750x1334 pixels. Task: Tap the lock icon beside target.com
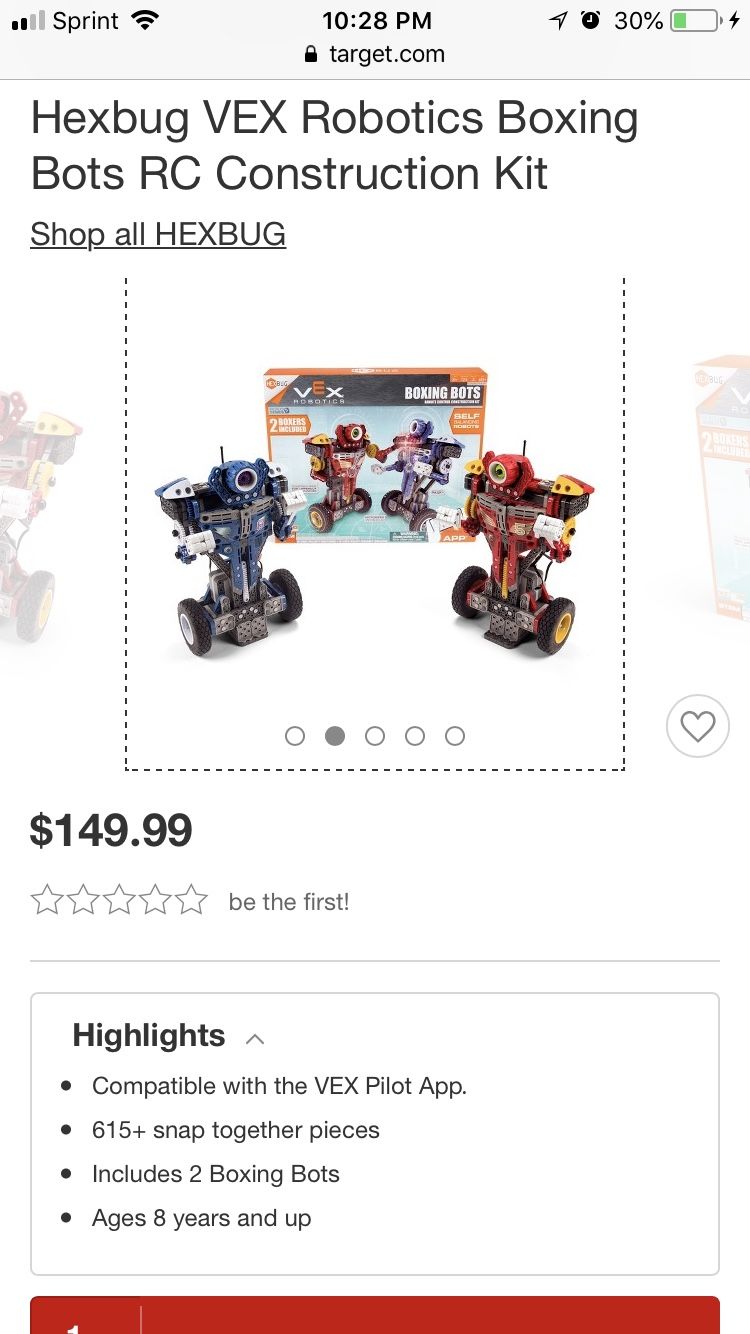click(312, 55)
